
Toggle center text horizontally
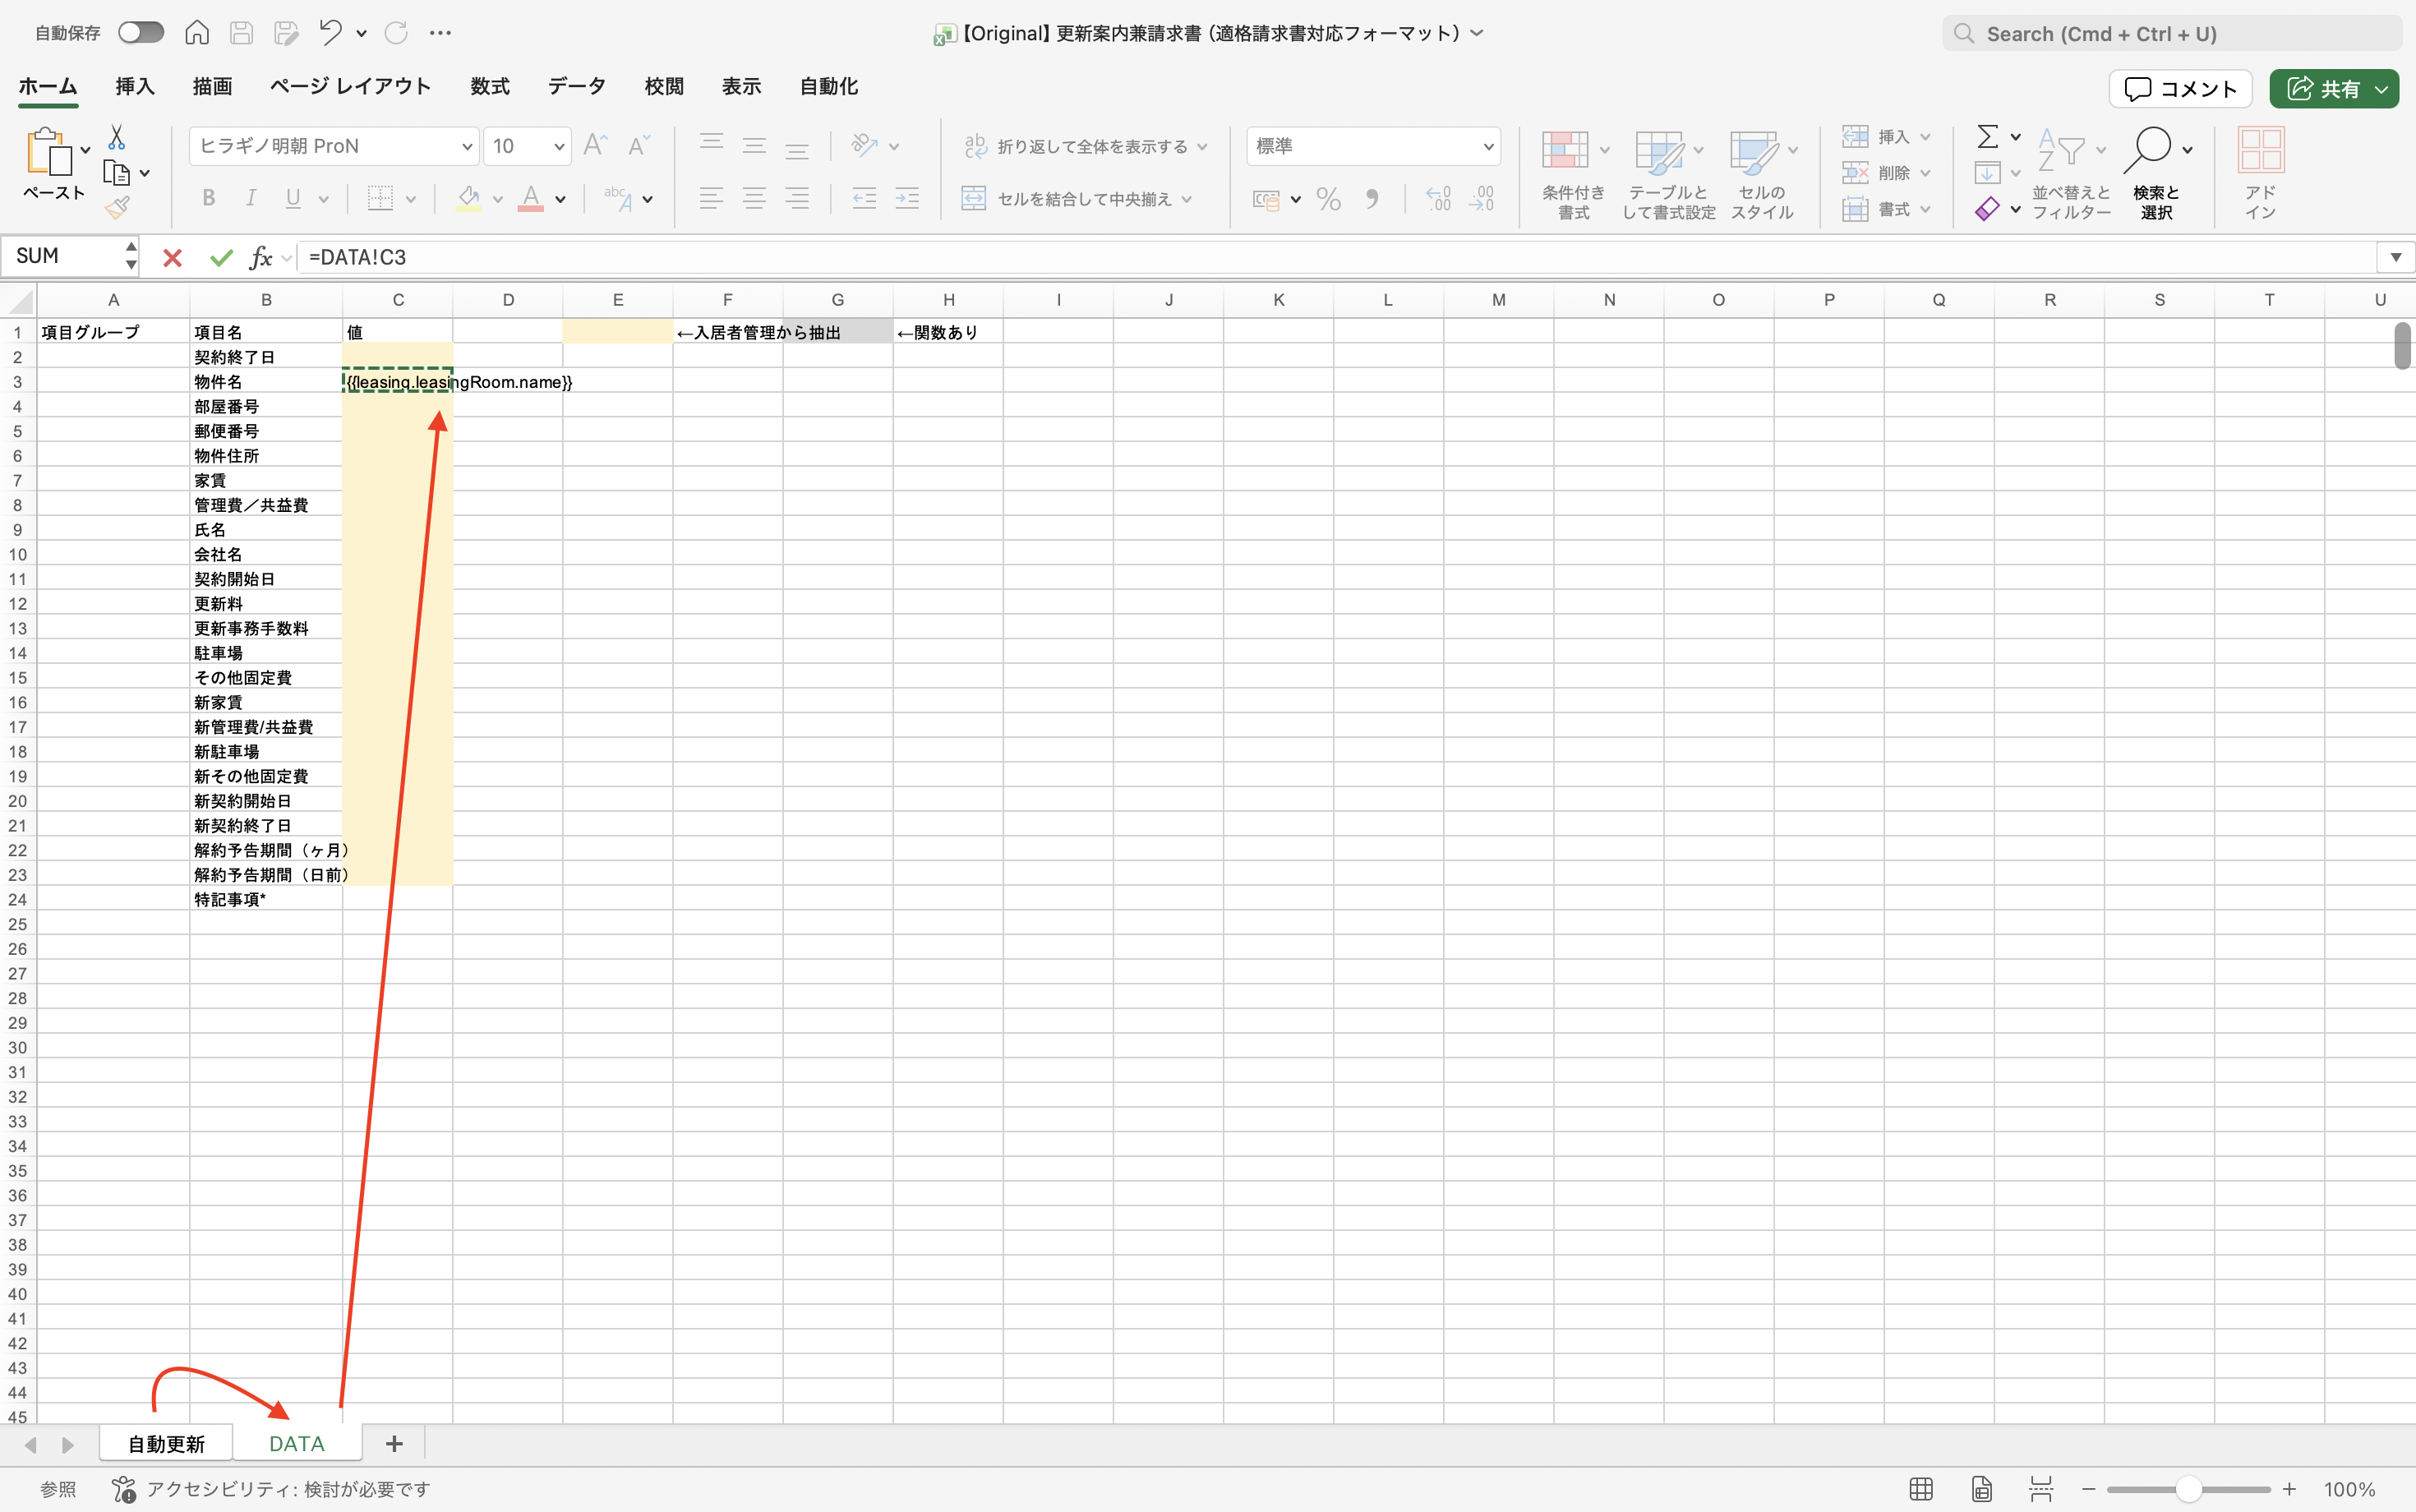click(754, 198)
